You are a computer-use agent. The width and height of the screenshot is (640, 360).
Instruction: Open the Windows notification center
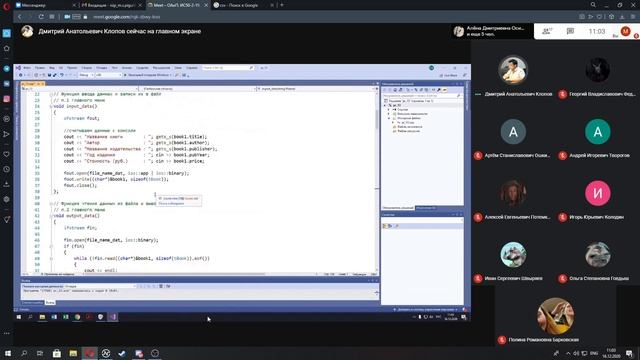(x=629, y=353)
